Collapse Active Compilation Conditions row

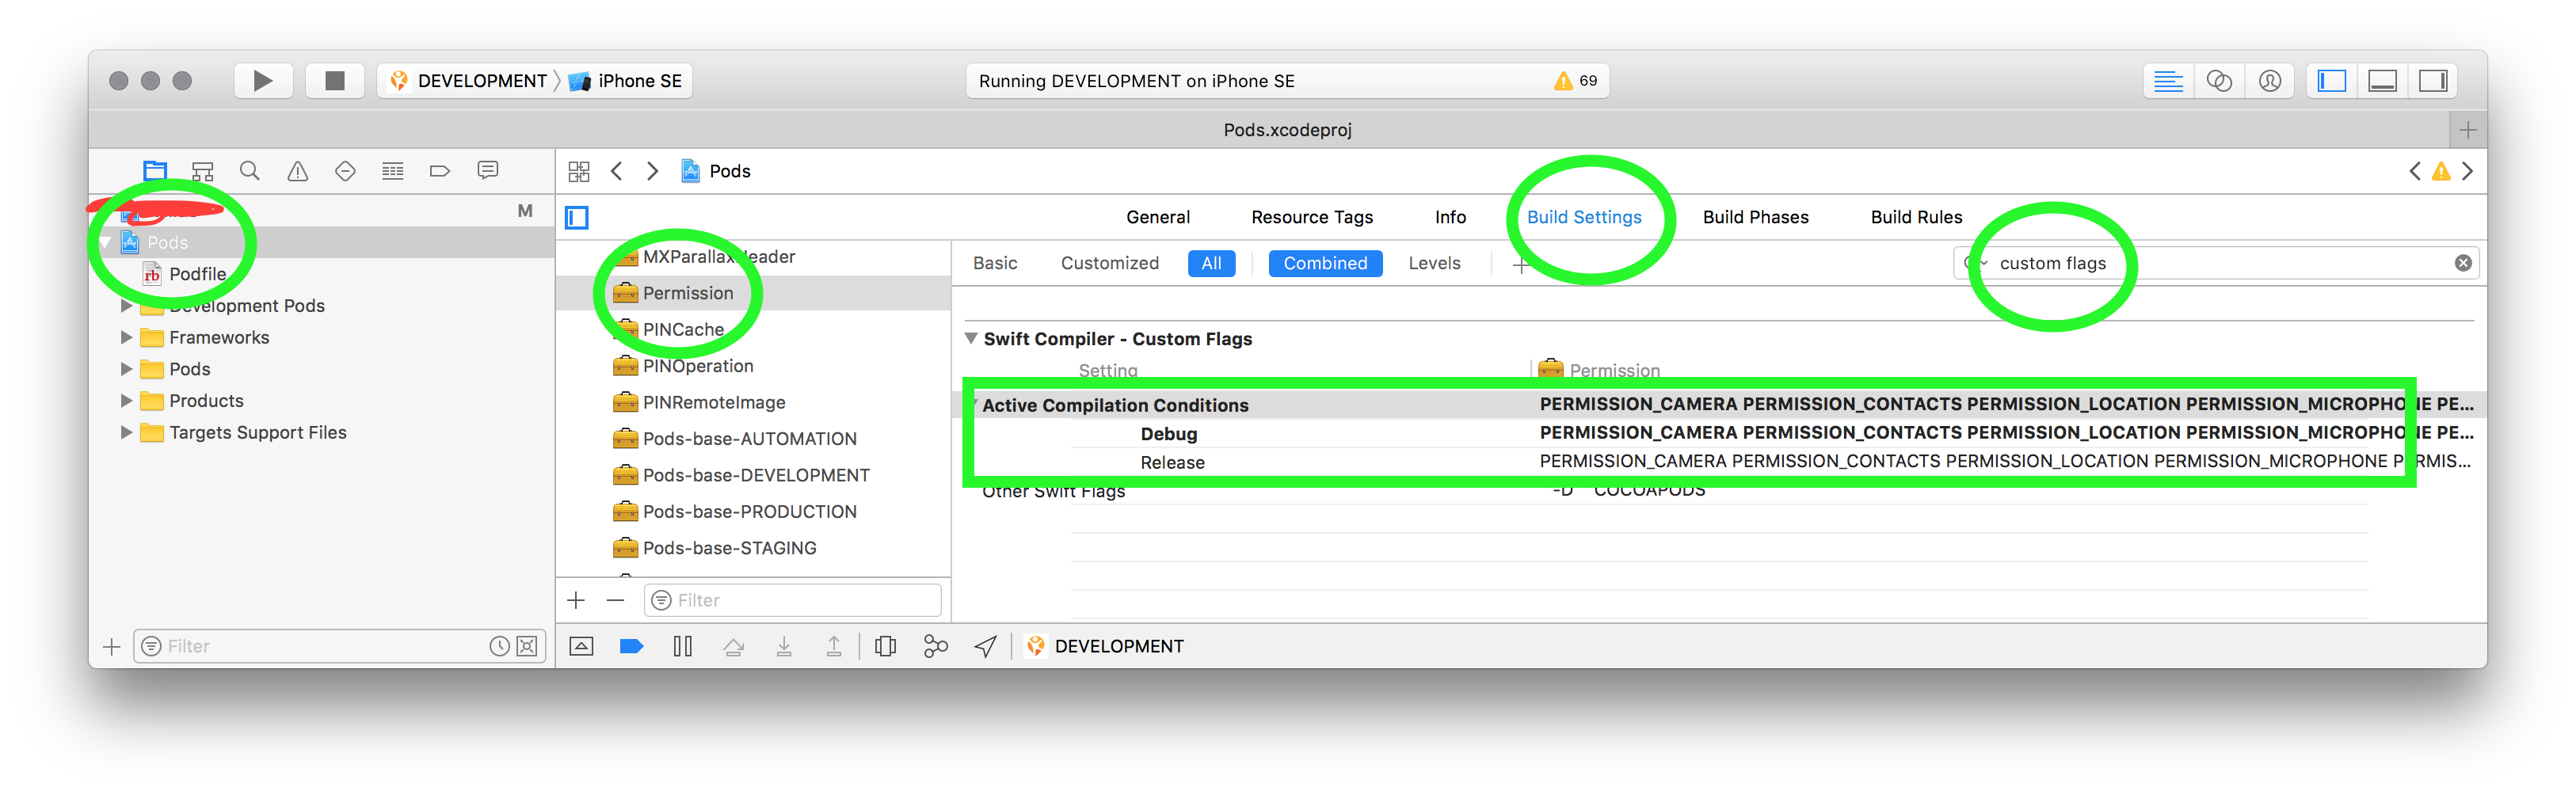[x=975, y=405]
